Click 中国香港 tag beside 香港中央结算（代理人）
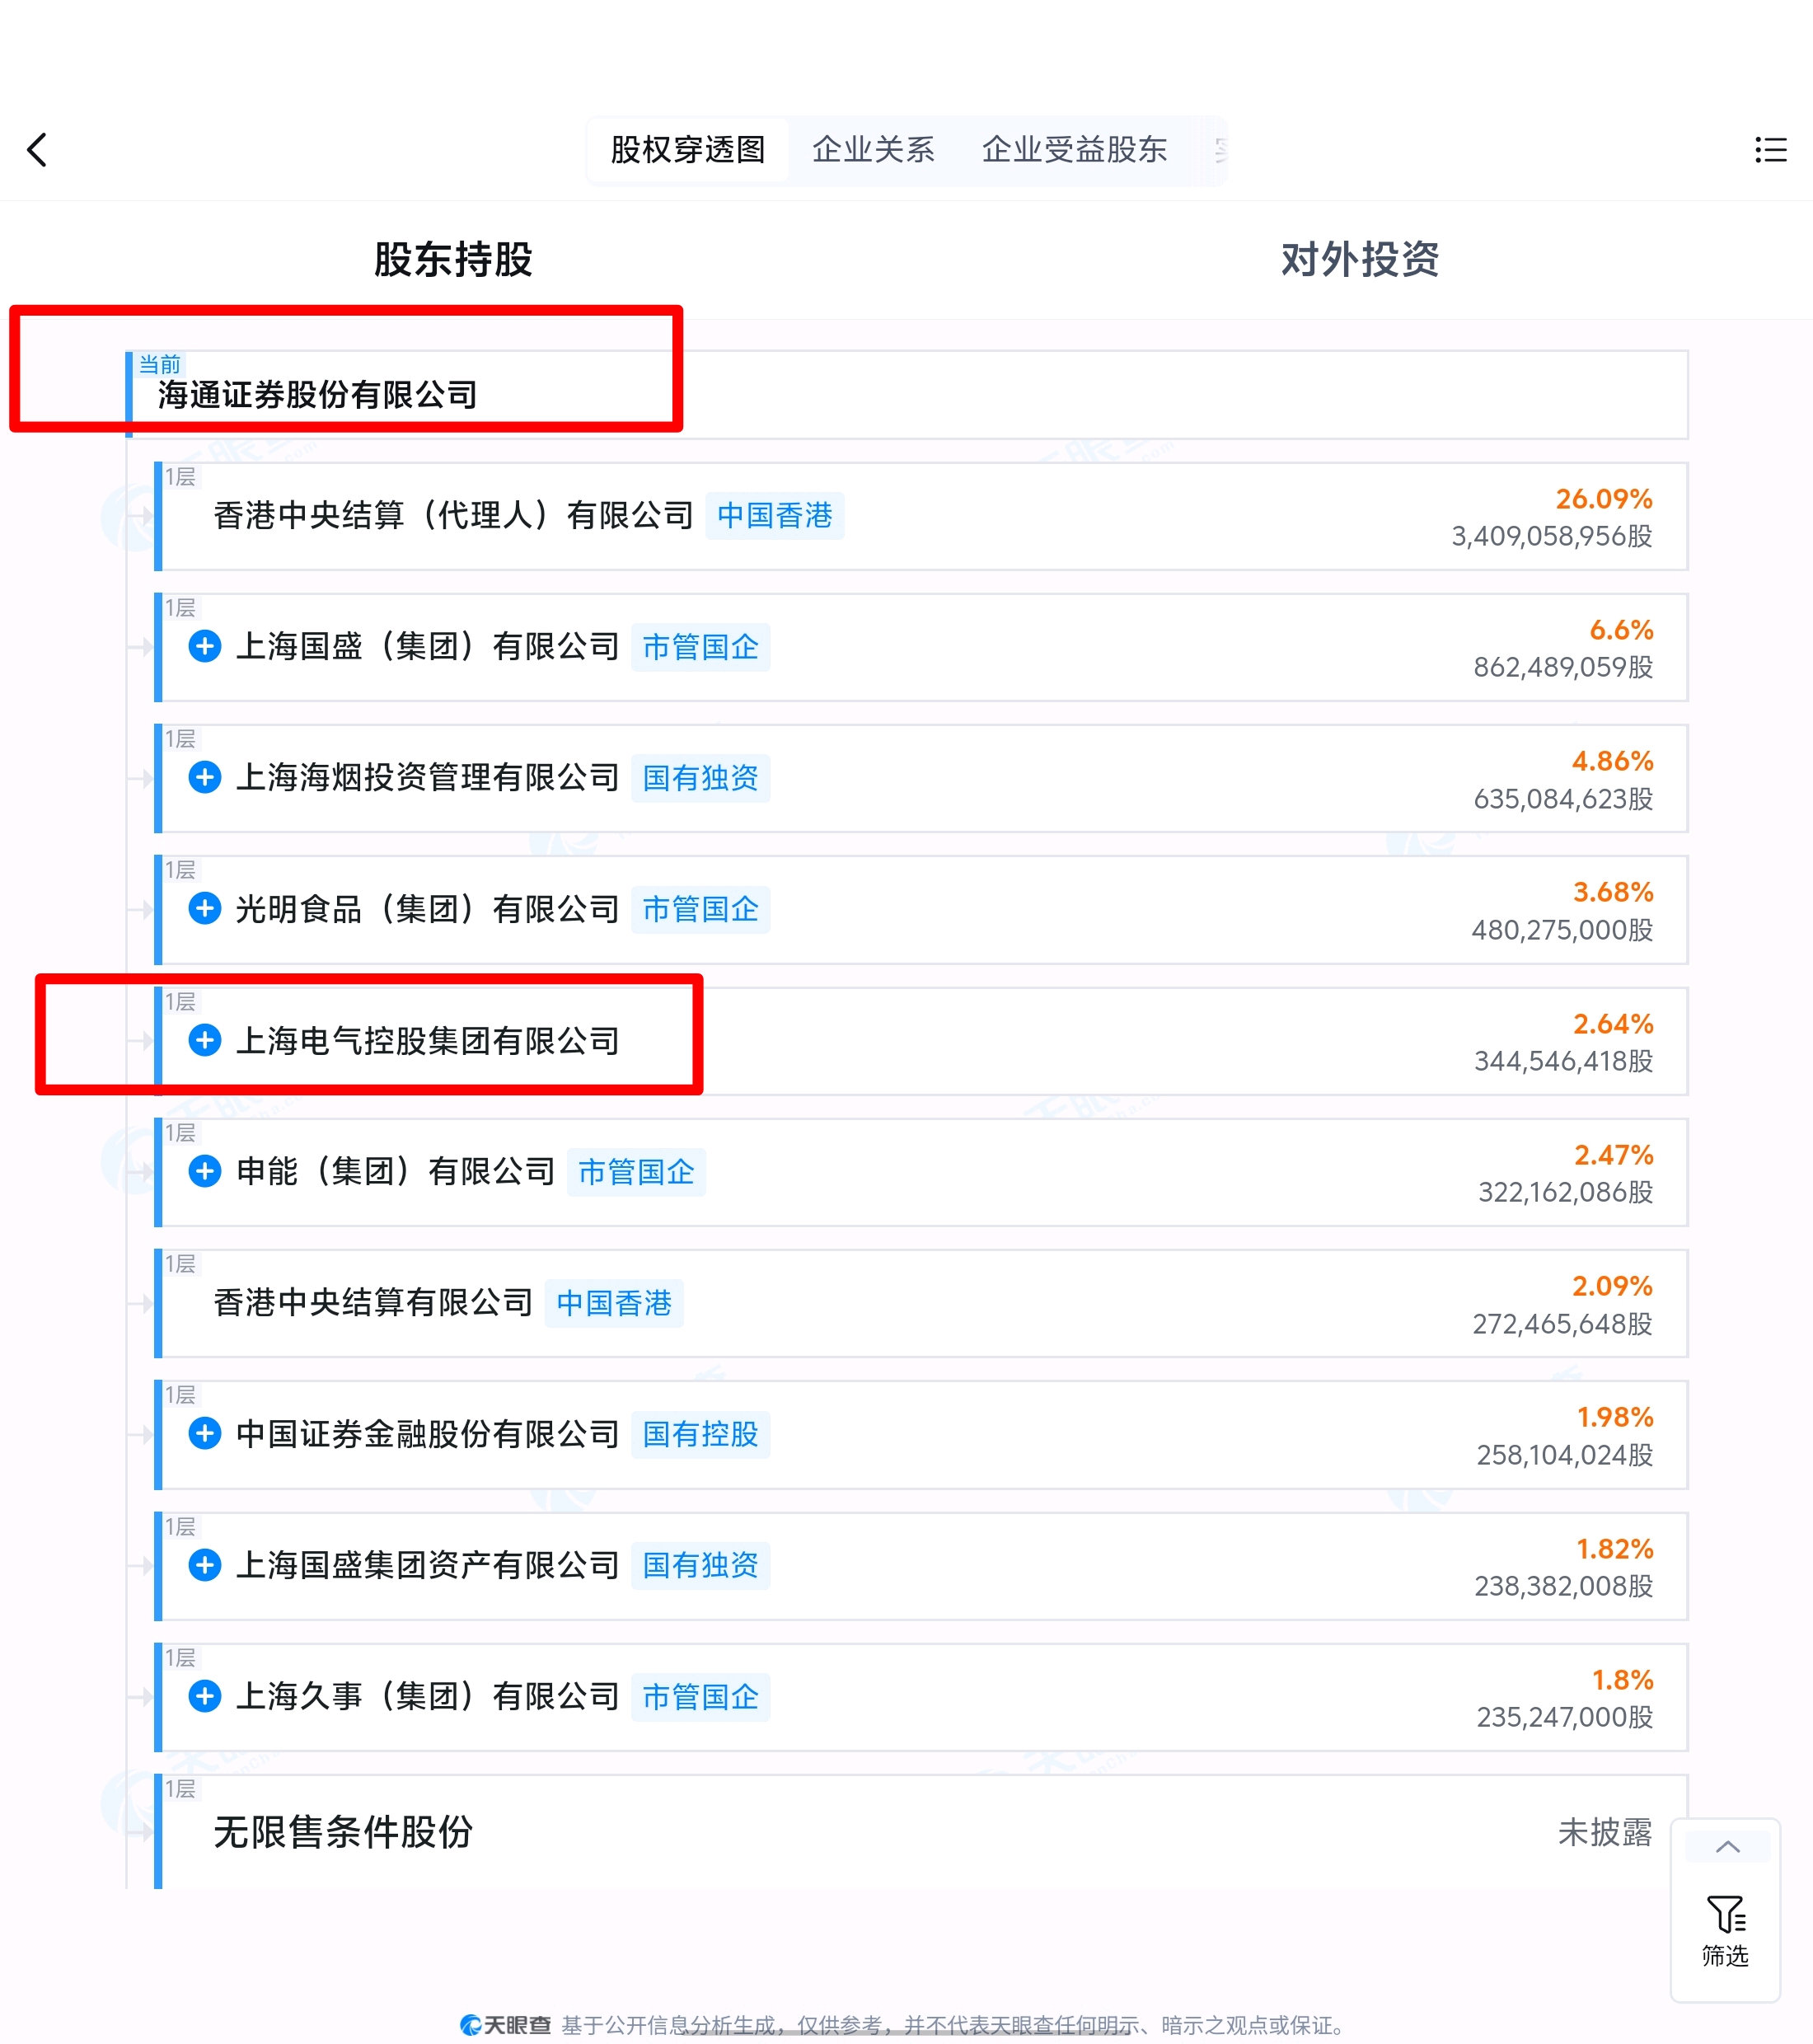Viewport: 1813px width, 2044px height. (775, 515)
